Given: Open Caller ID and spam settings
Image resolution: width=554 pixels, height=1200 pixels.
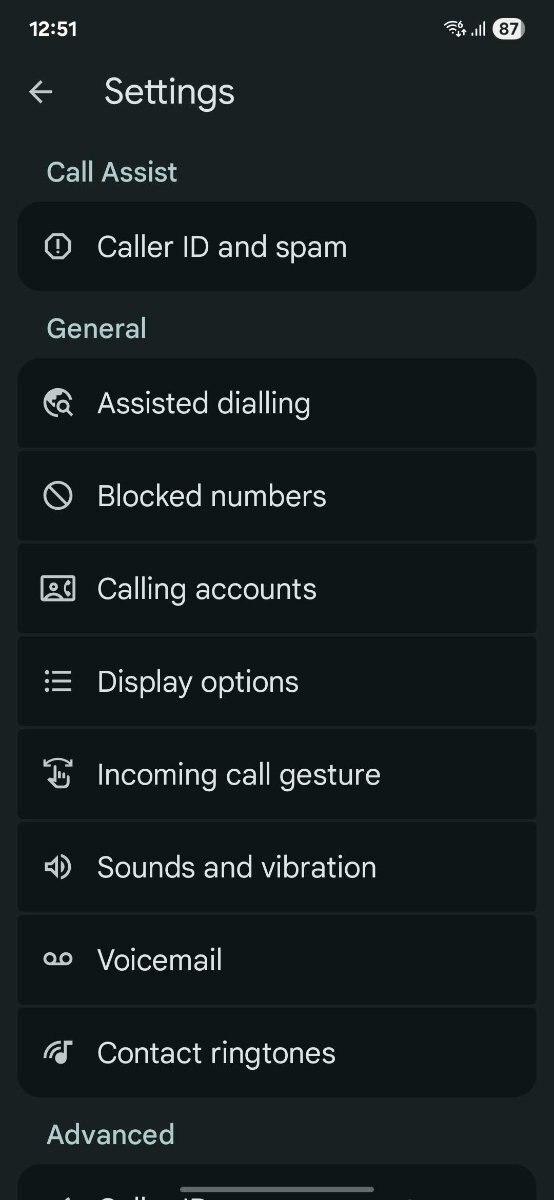Looking at the screenshot, I should 277,247.
